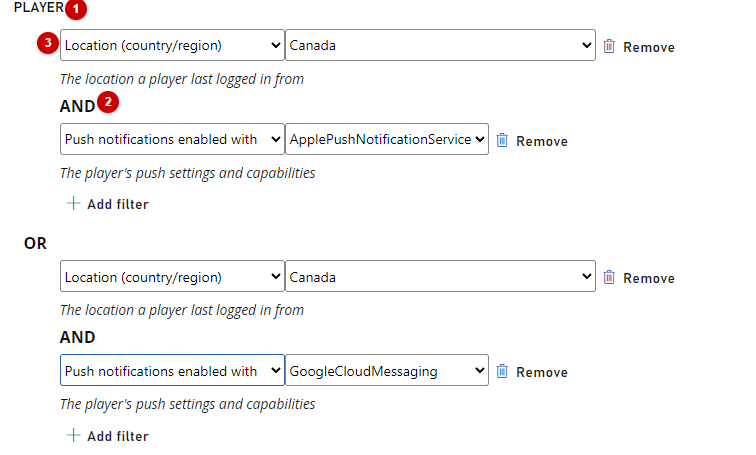Click Remove label for first Canada filter

point(649,47)
